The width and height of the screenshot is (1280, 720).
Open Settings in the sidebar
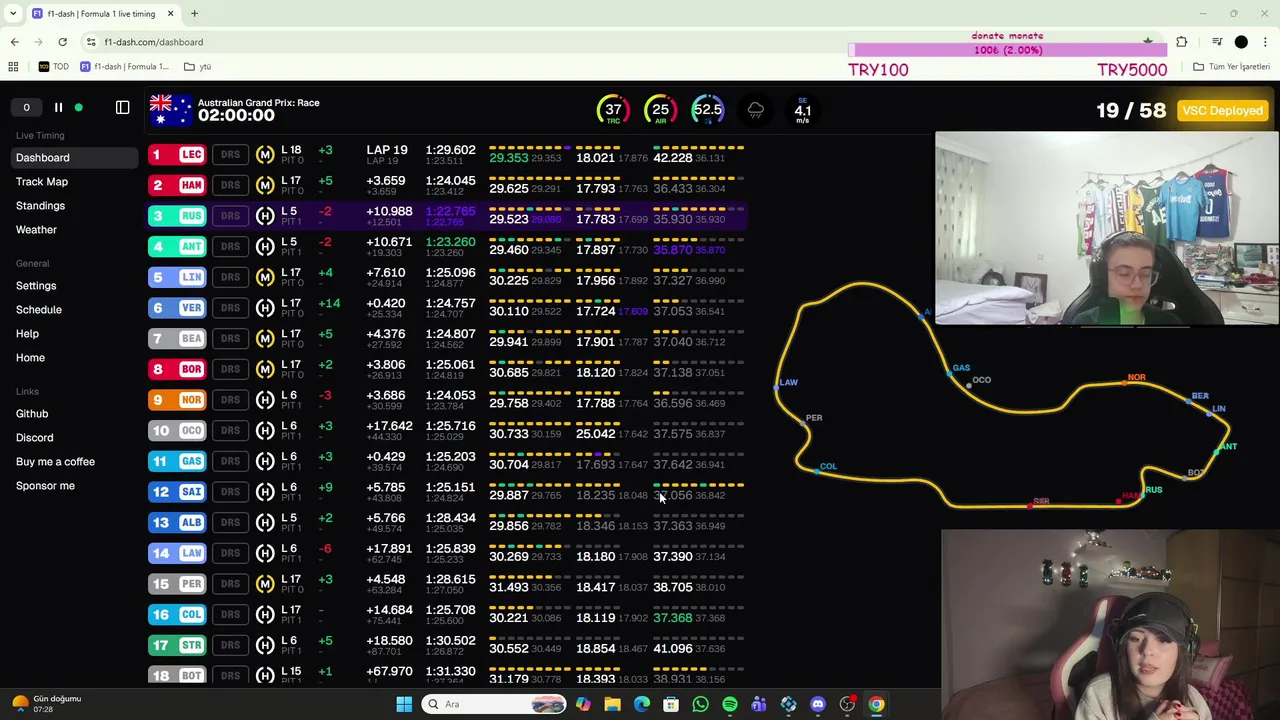[36, 285]
